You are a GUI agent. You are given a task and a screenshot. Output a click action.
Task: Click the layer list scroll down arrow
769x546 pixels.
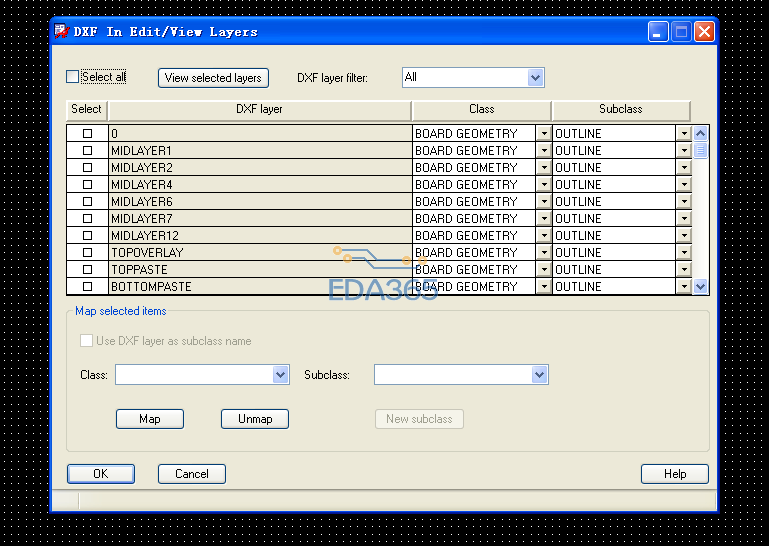pos(700,286)
